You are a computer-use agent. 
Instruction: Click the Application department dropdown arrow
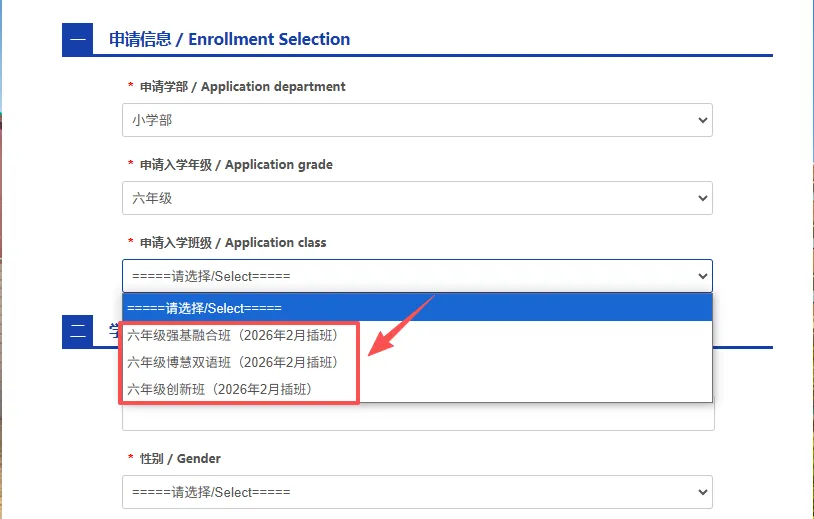(701, 120)
